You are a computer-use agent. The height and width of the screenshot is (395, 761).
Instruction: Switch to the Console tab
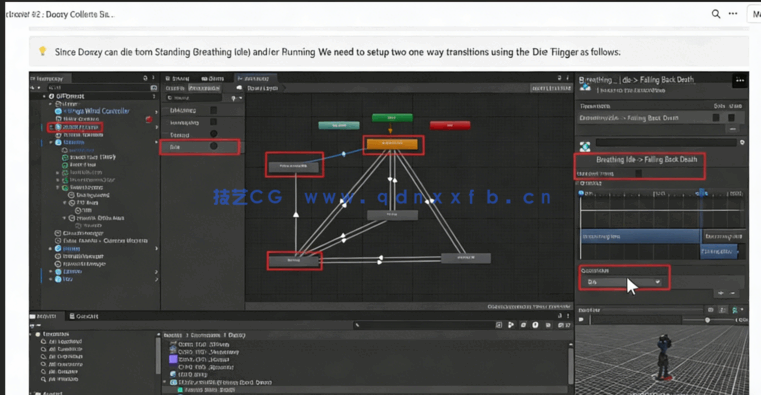(84, 316)
